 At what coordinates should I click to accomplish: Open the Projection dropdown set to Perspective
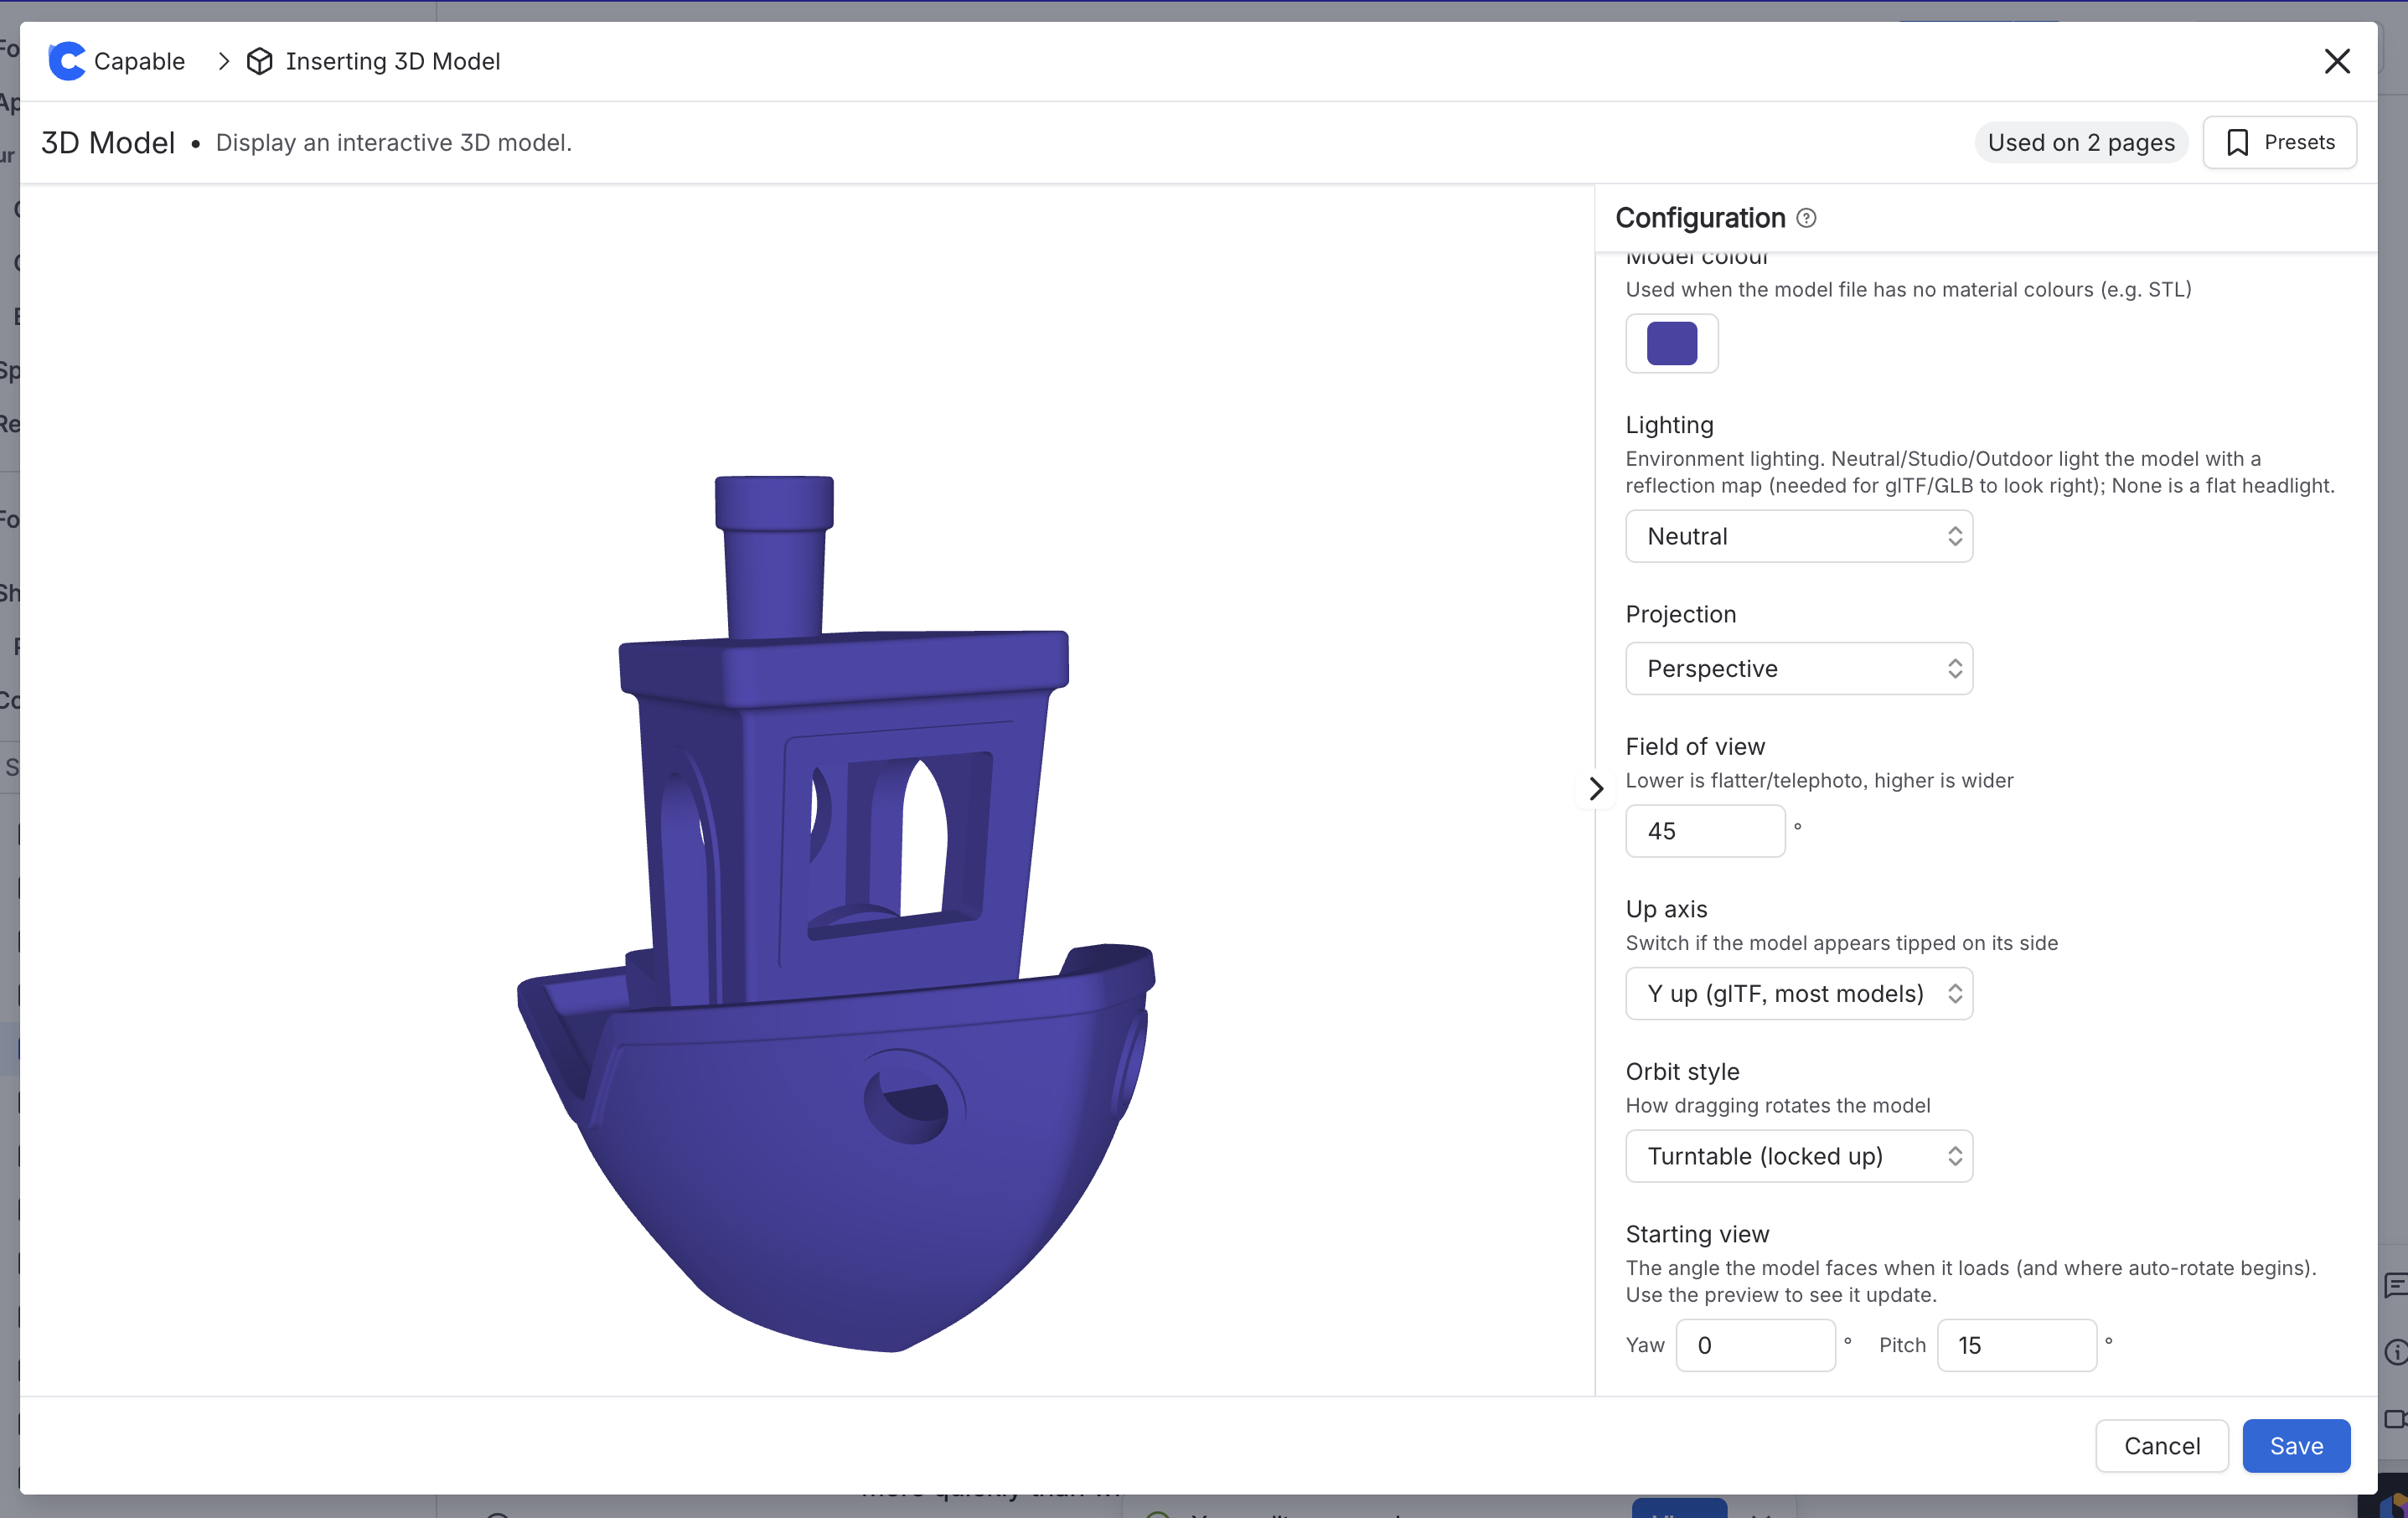pyautogui.click(x=1799, y=668)
